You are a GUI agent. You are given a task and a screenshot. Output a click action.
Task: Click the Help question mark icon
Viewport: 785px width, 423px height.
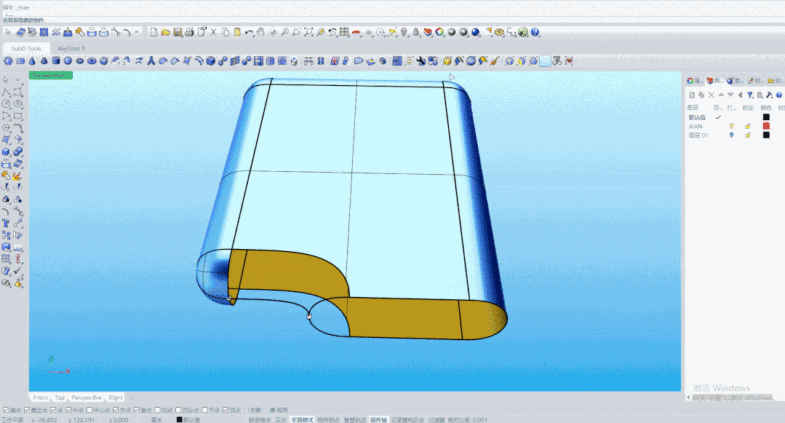point(536,33)
